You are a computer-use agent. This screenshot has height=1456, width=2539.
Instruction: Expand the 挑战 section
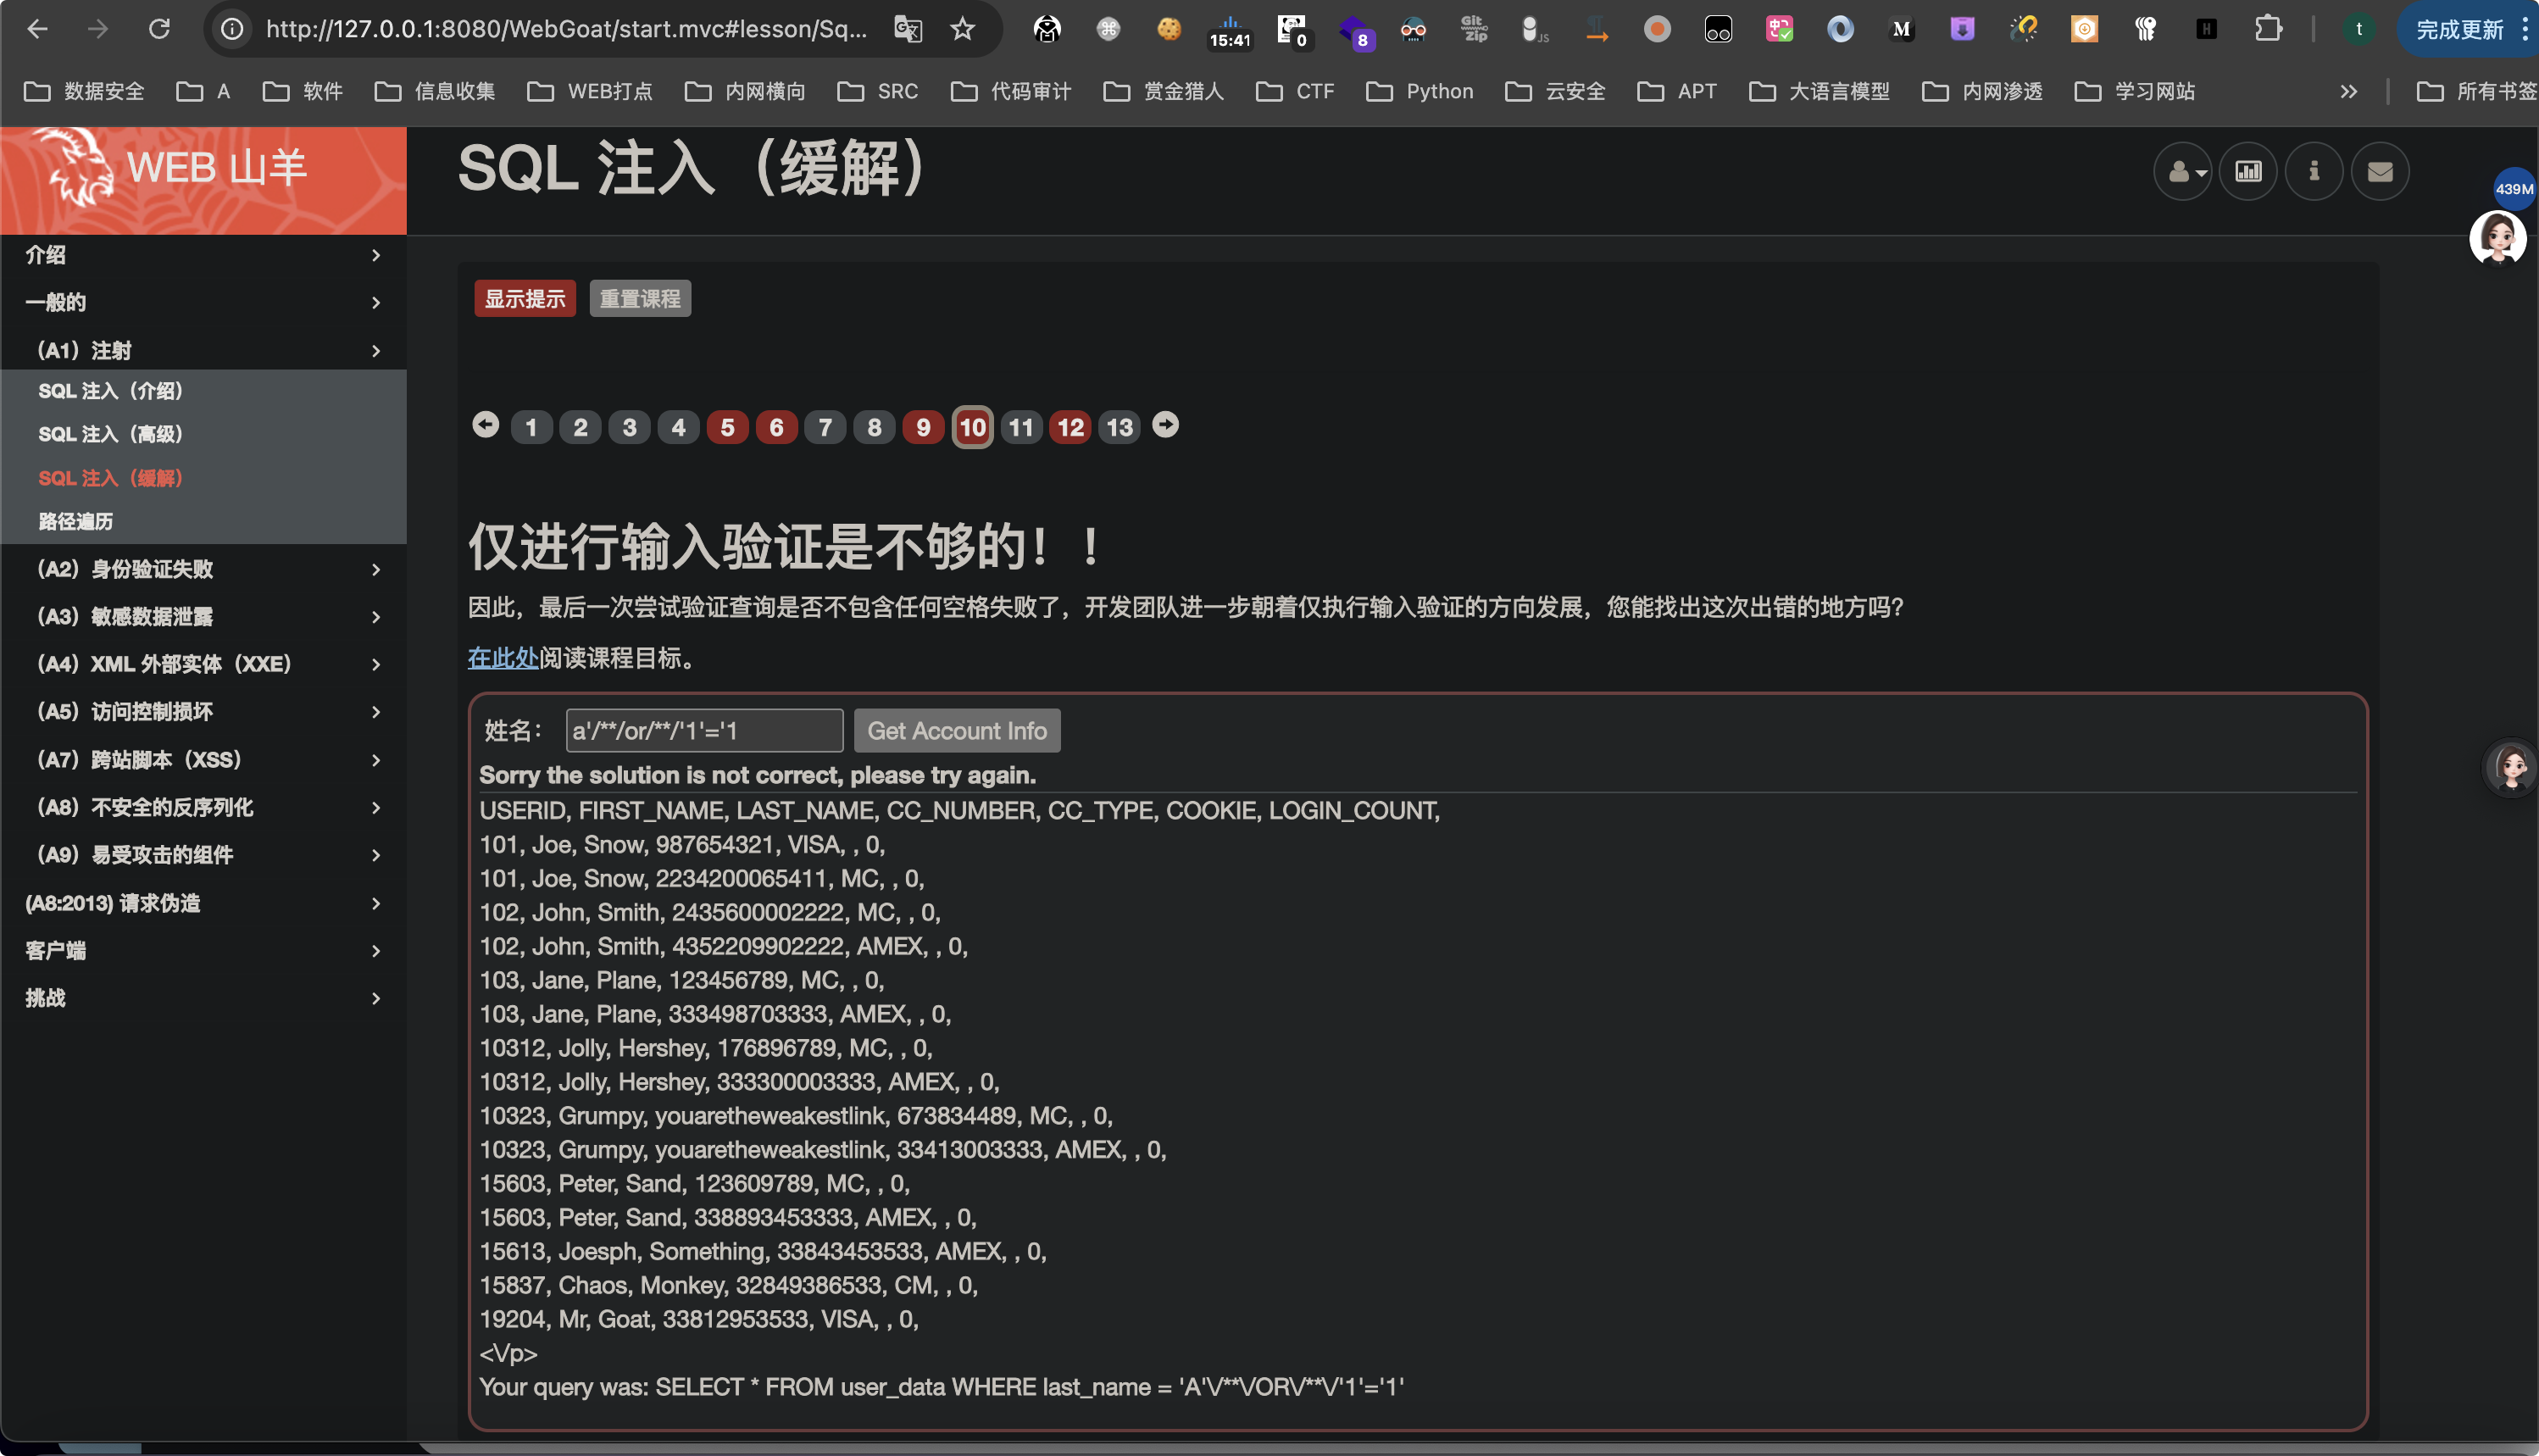click(x=203, y=998)
